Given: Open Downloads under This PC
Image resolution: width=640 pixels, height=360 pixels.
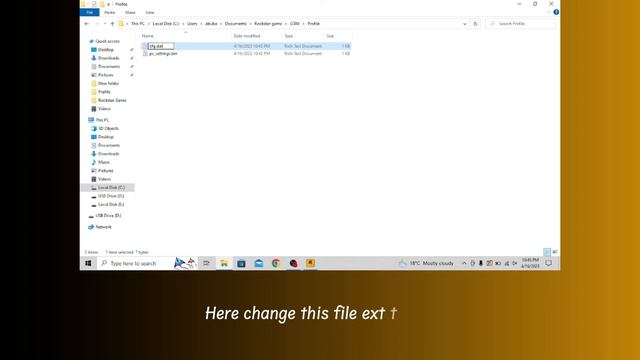Looking at the screenshot, I should pyautogui.click(x=108, y=154).
